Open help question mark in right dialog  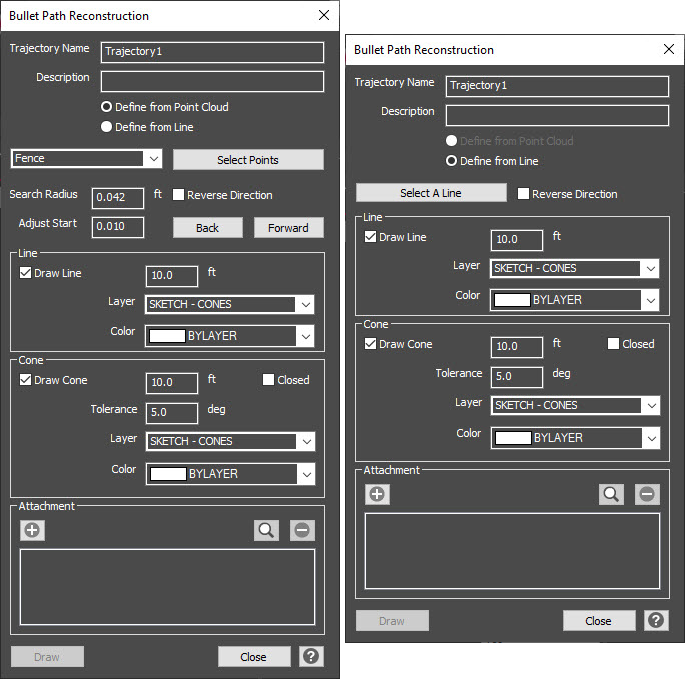[655, 621]
